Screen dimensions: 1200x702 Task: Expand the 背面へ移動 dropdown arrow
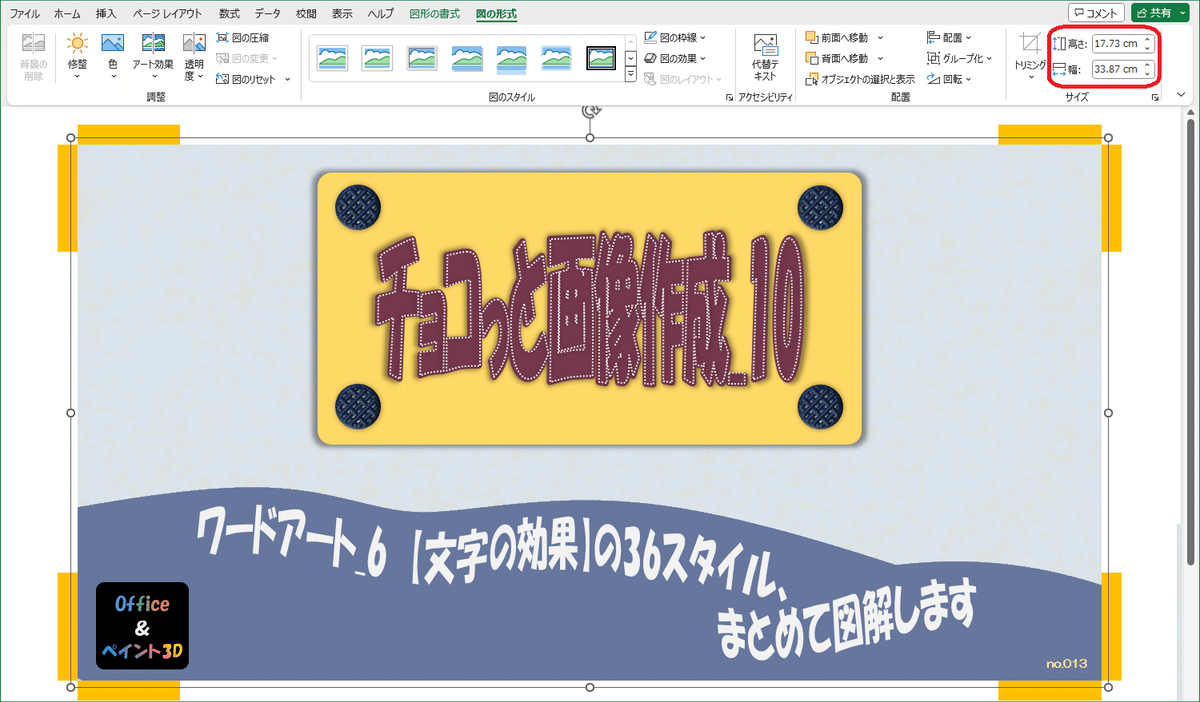(x=880, y=58)
